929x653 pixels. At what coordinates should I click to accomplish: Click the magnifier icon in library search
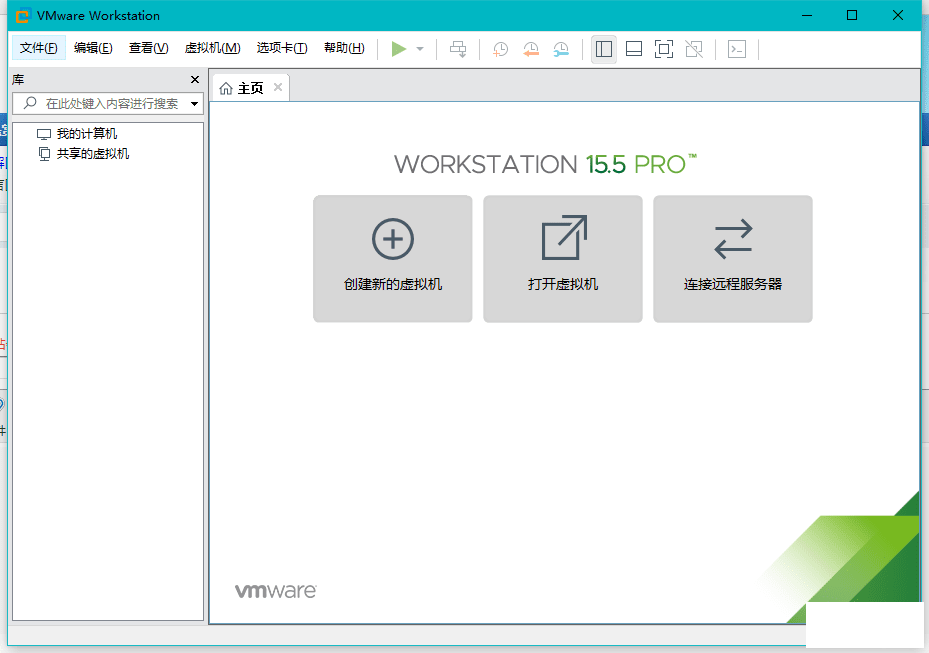click(x=30, y=103)
